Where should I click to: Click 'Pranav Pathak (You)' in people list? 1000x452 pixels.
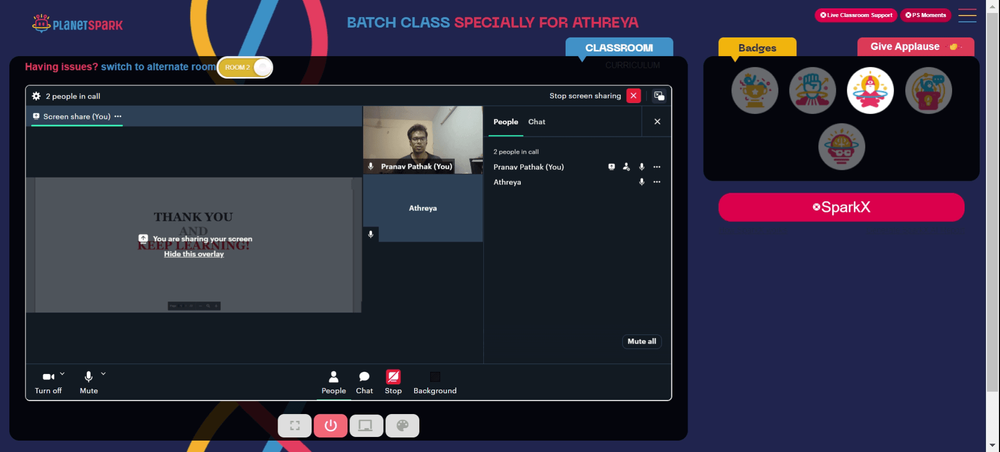(529, 167)
